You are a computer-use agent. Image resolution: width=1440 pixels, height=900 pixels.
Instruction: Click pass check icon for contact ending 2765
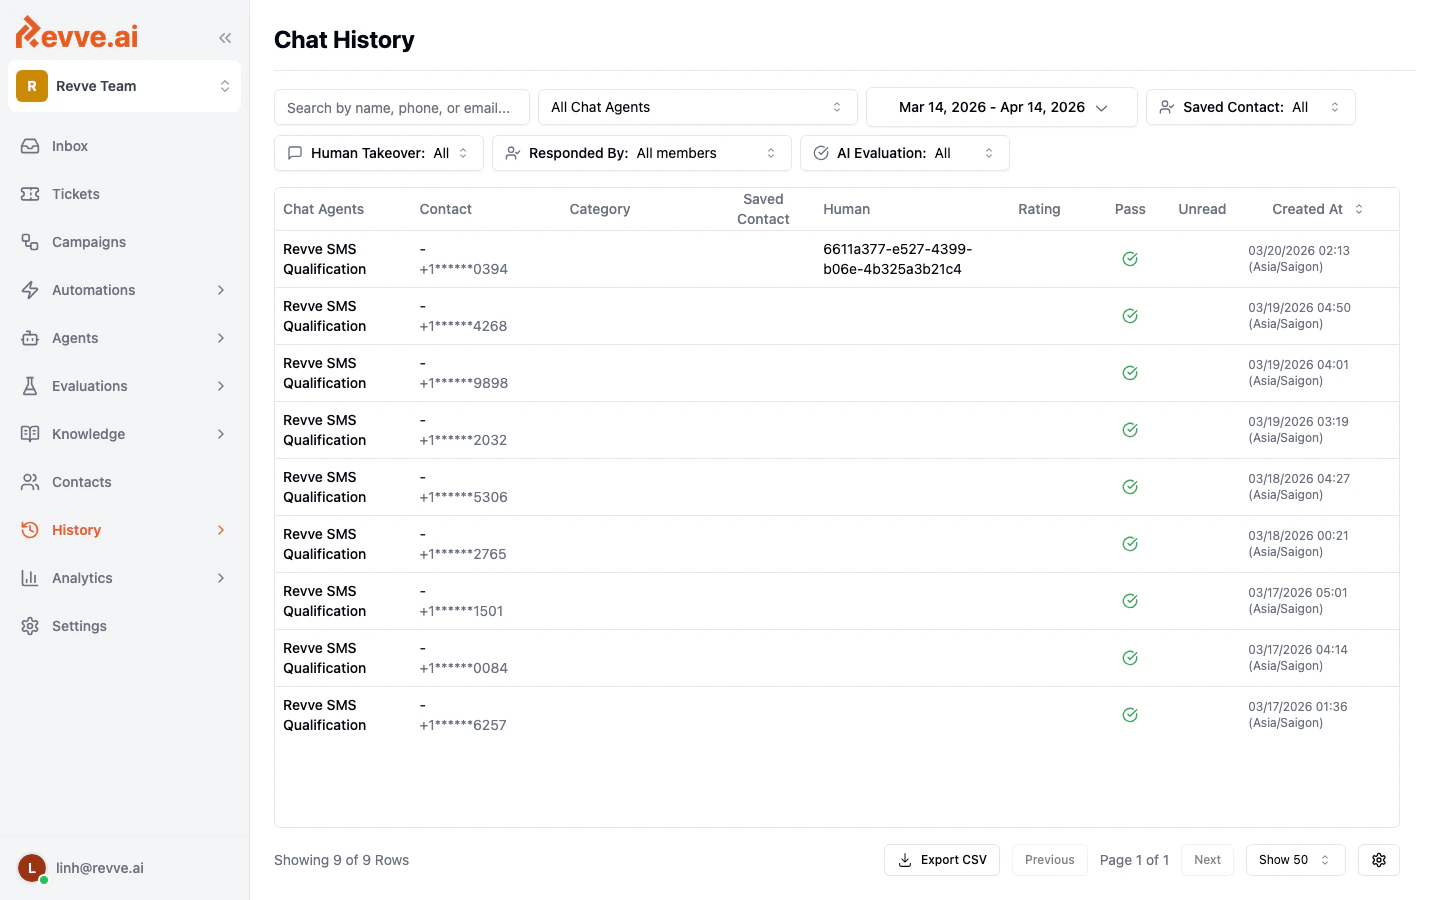tap(1130, 544)
